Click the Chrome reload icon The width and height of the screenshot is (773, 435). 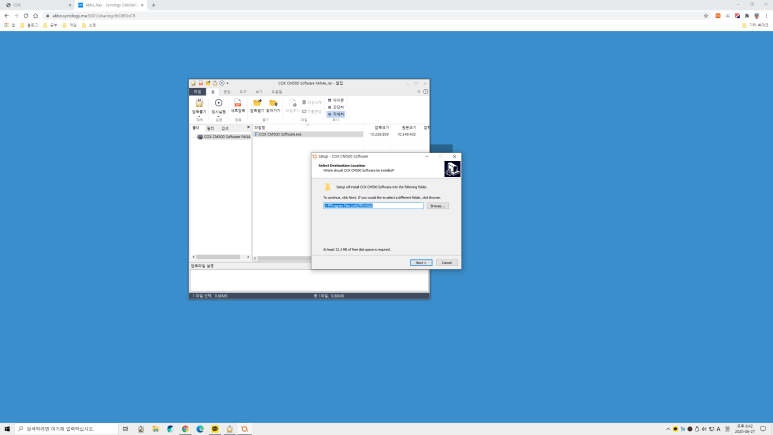[26, 16]
